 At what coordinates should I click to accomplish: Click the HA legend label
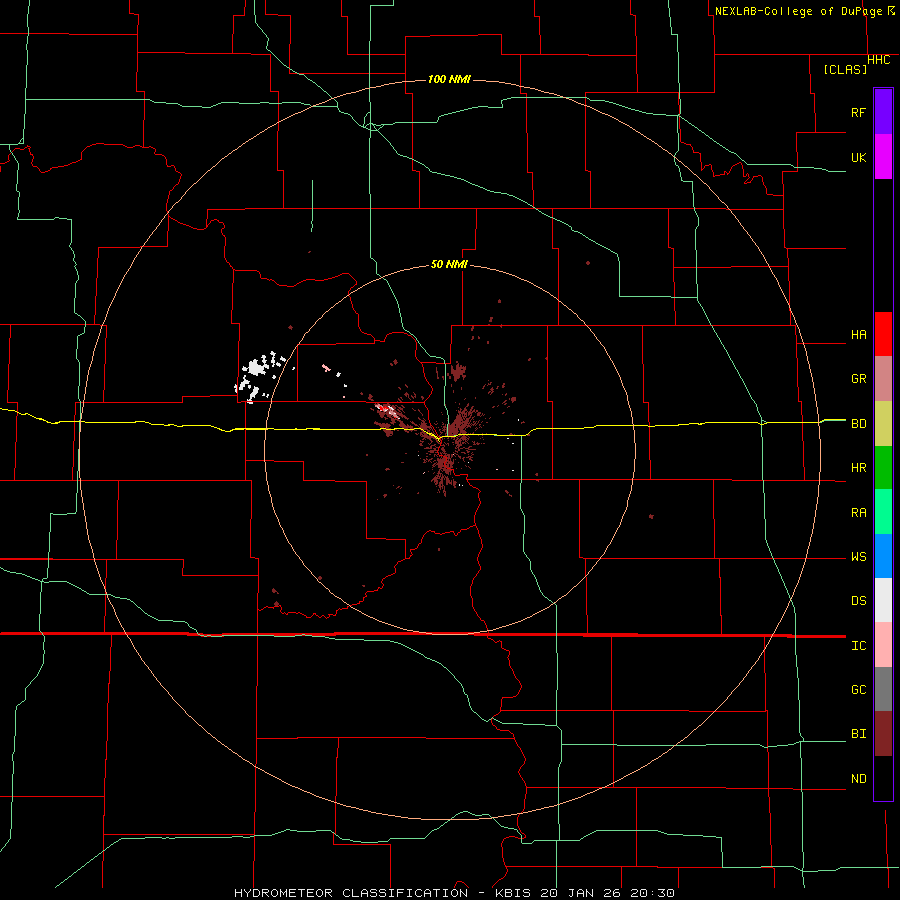tap(858, 334)
